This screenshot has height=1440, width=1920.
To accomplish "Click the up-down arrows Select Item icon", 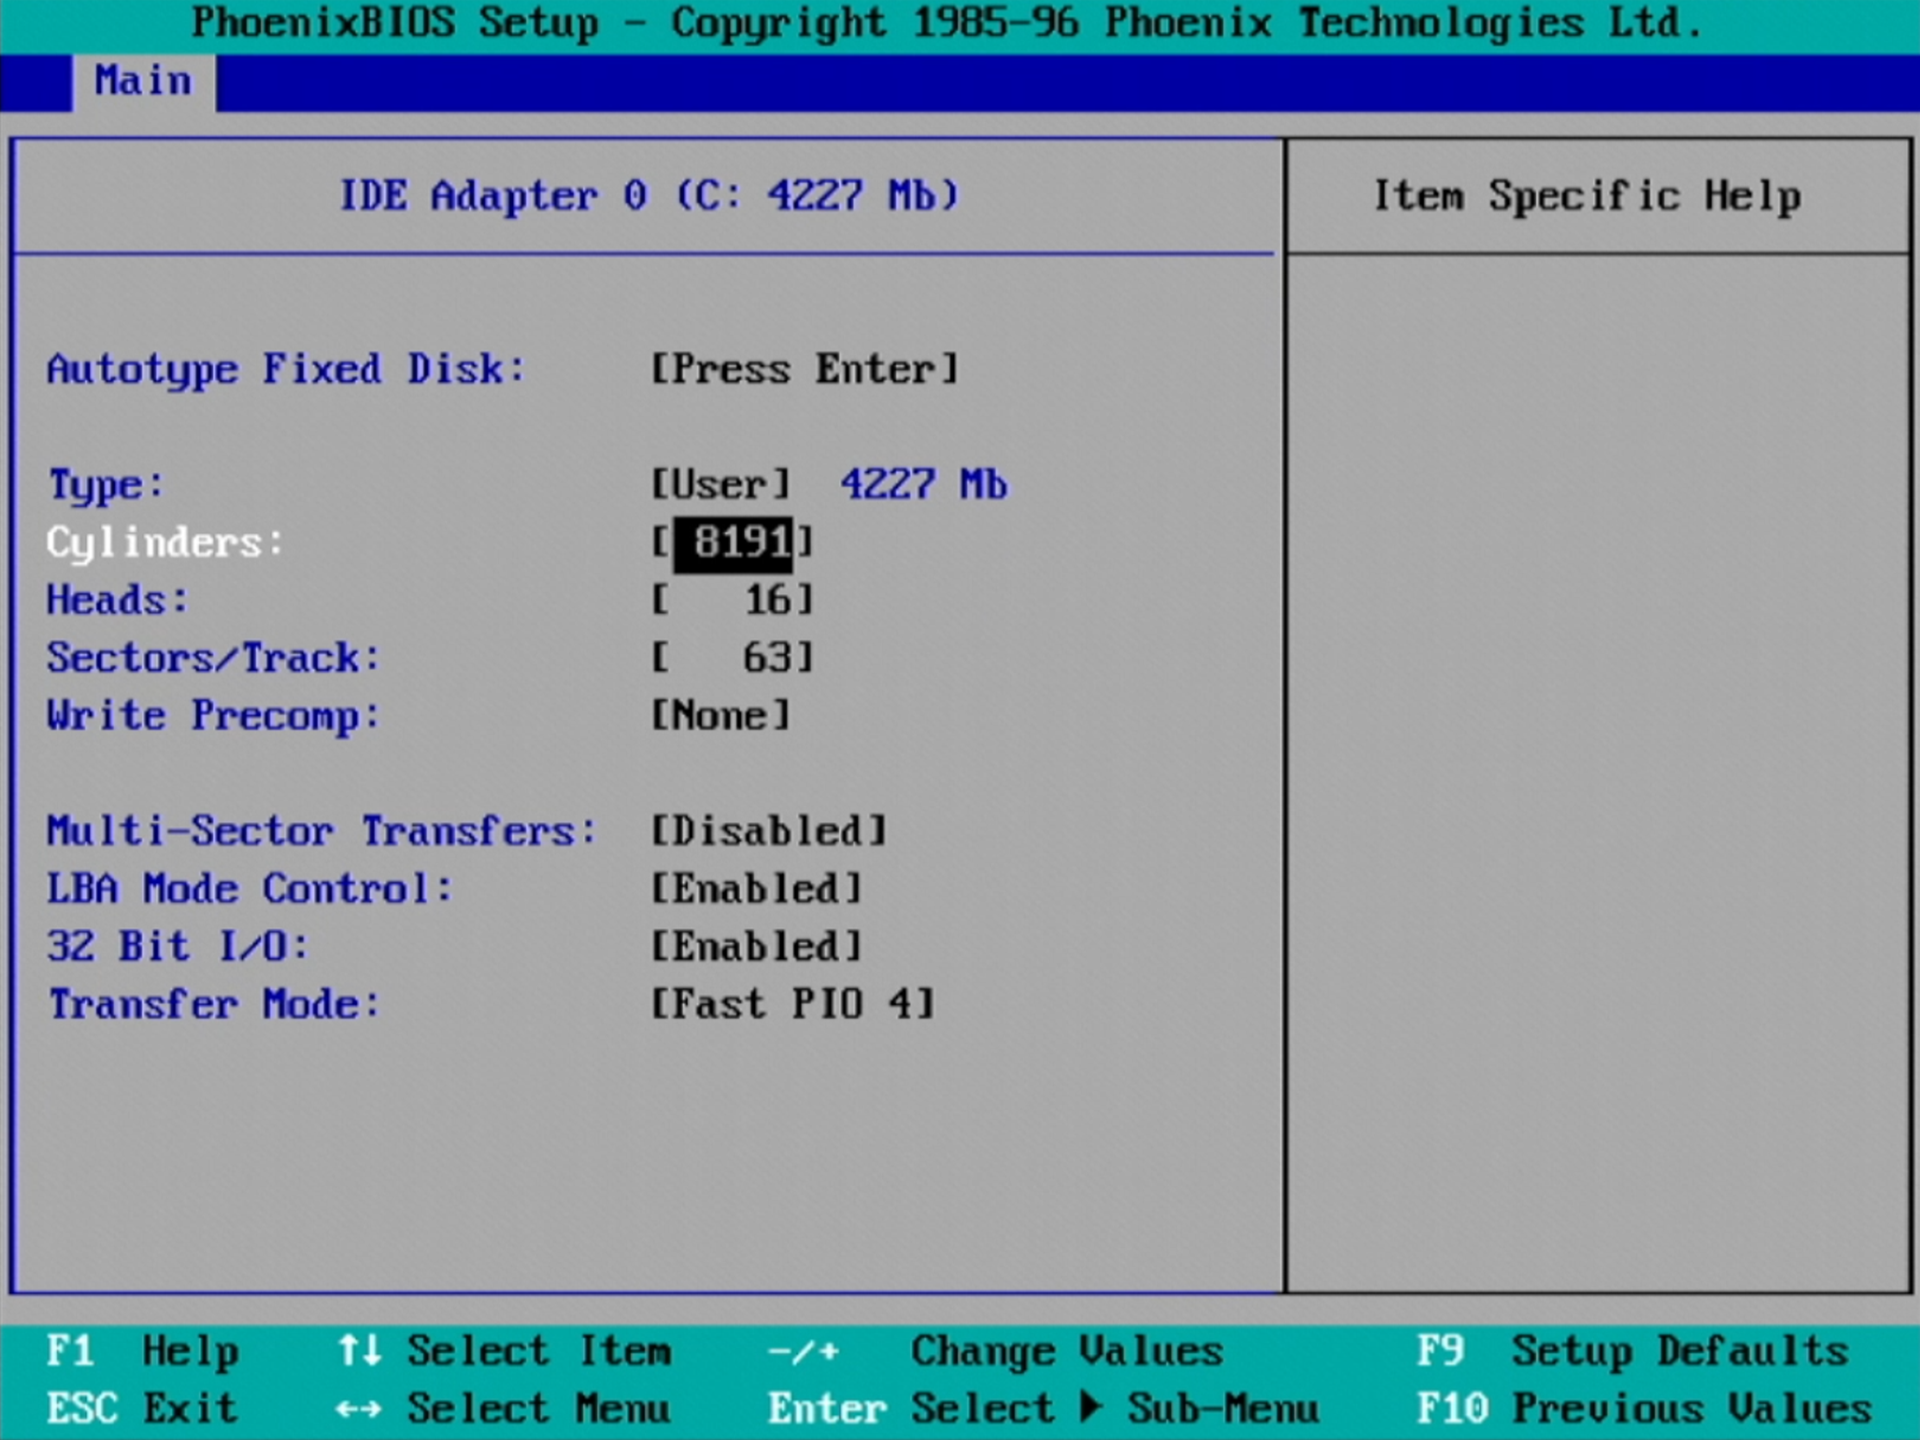I will [x=359, y=1351].
